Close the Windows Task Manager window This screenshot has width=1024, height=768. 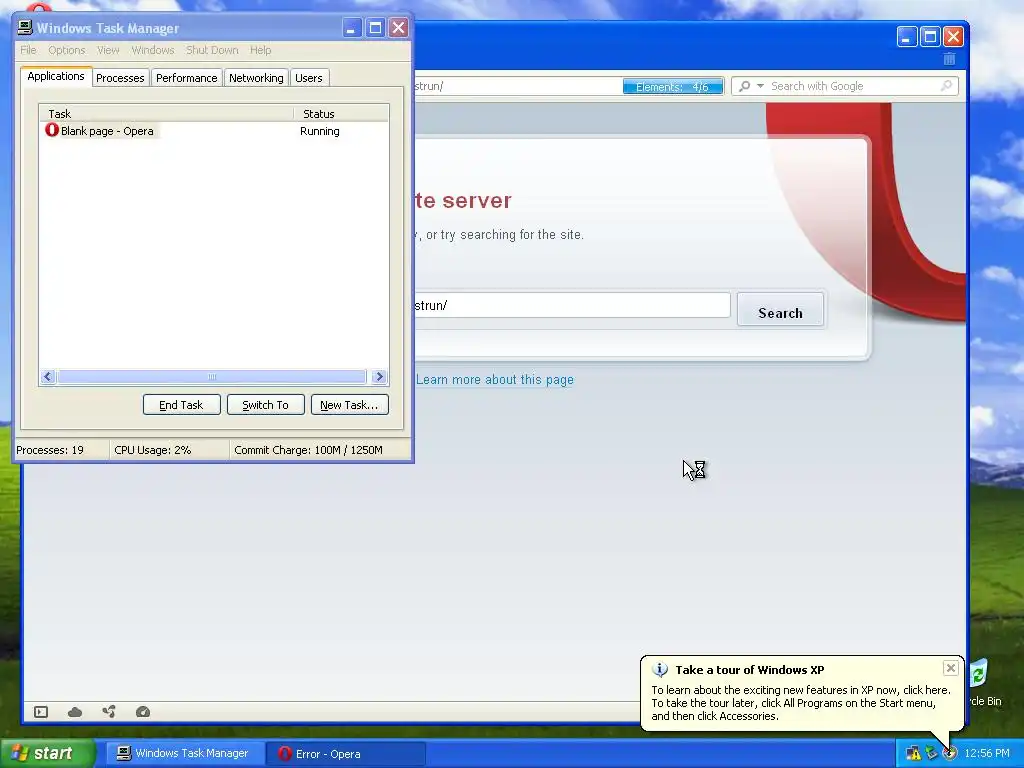coord(398,27)
